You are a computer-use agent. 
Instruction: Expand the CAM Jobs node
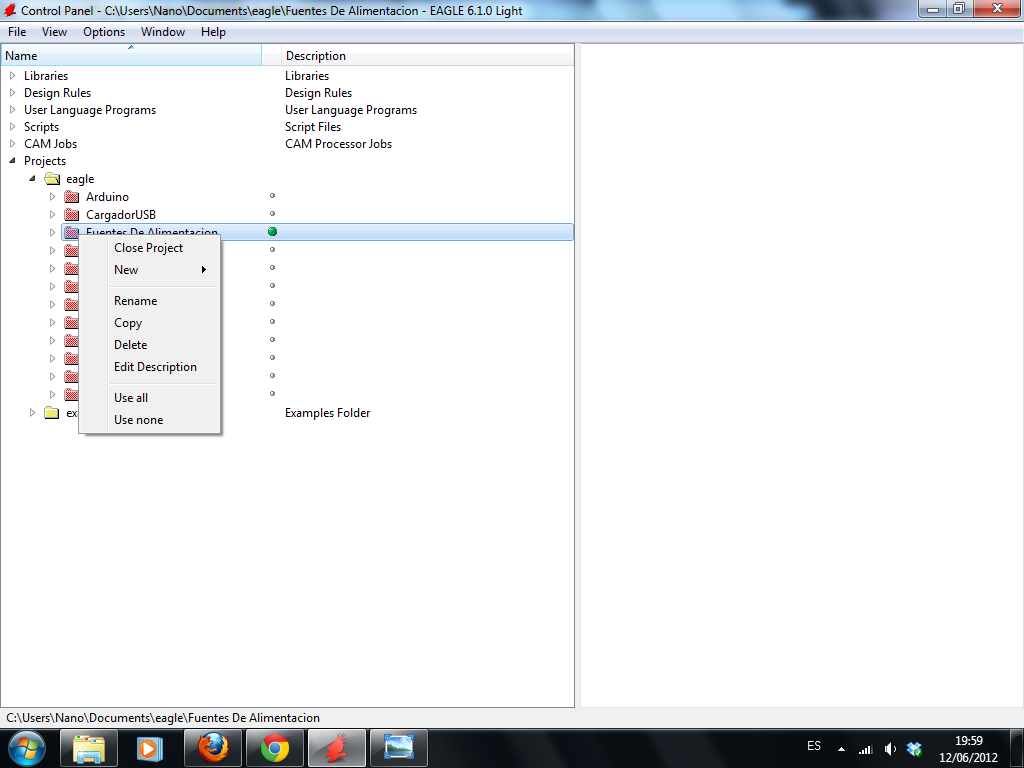point(12,144)
